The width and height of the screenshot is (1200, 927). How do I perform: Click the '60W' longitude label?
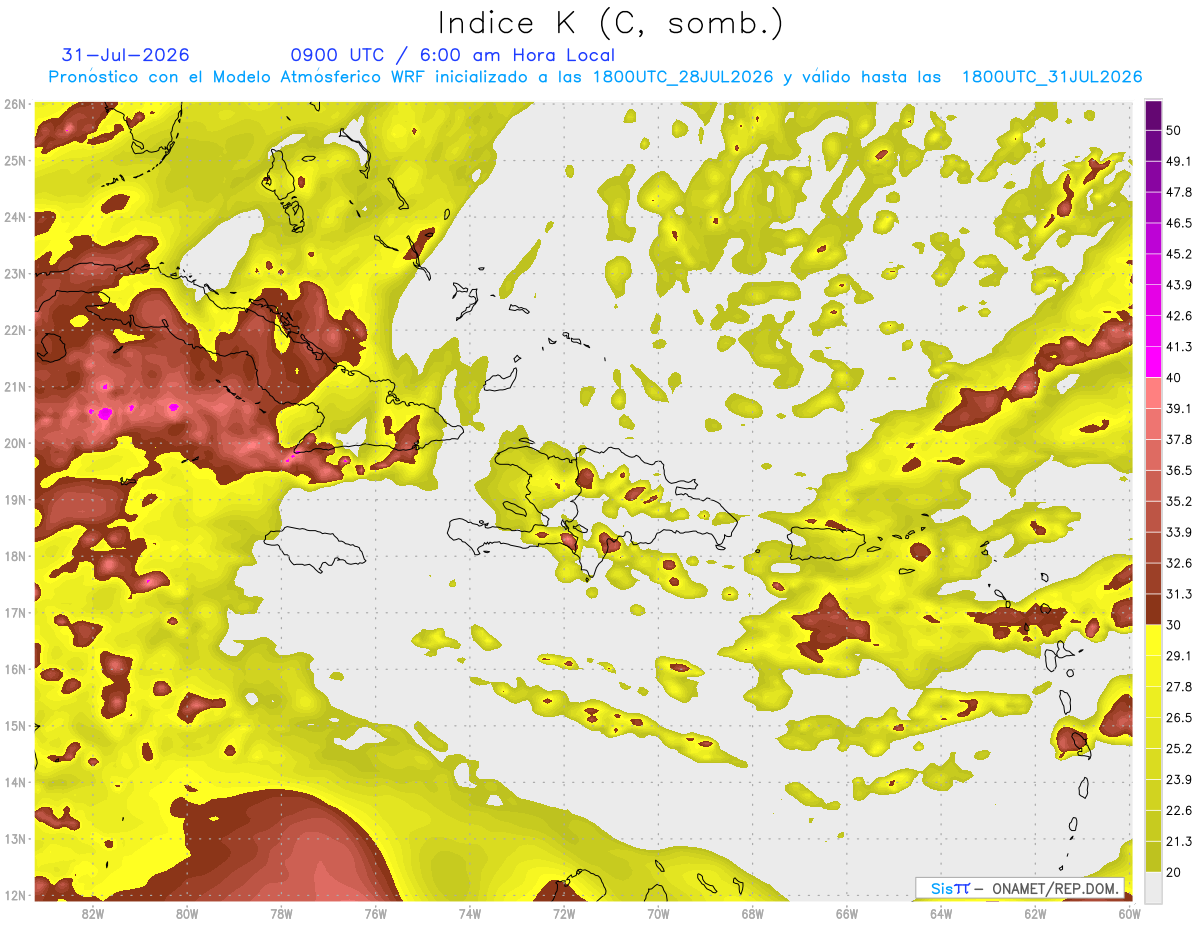coord(1129,914)
